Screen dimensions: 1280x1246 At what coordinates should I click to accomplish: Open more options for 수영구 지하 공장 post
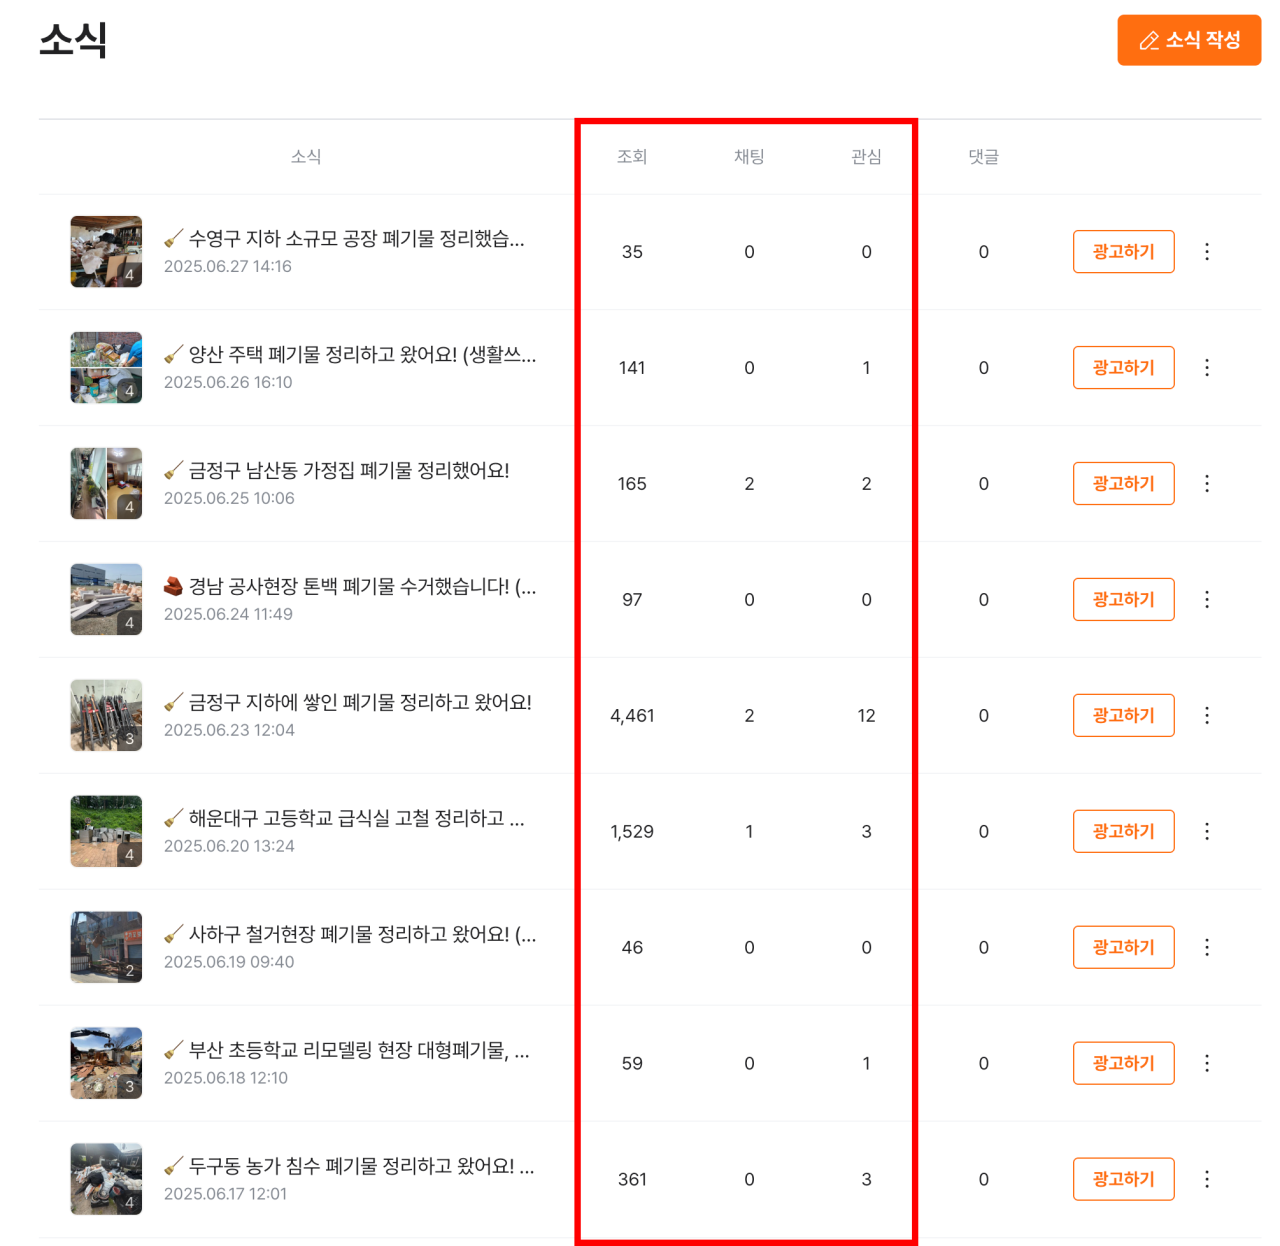point(1207,252)
